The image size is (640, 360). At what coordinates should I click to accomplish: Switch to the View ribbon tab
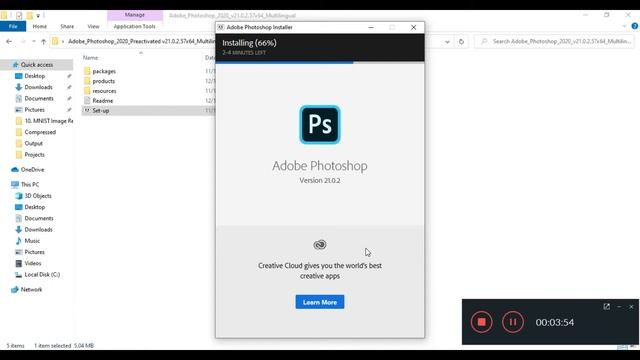[93, 26]
